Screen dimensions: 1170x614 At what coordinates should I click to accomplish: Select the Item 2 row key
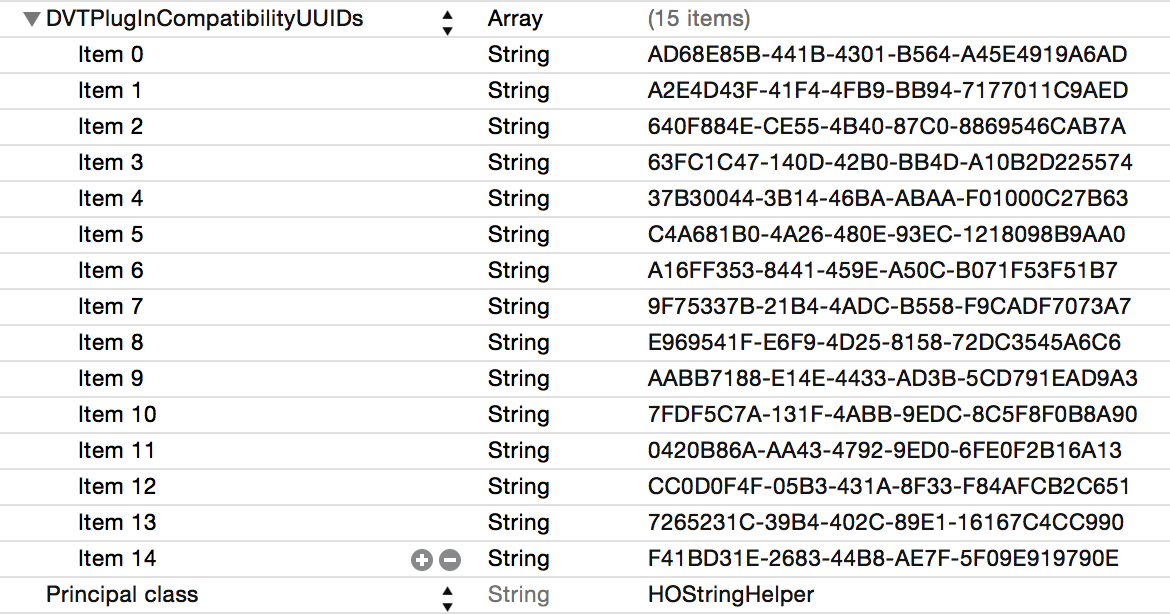pos(110,126)
